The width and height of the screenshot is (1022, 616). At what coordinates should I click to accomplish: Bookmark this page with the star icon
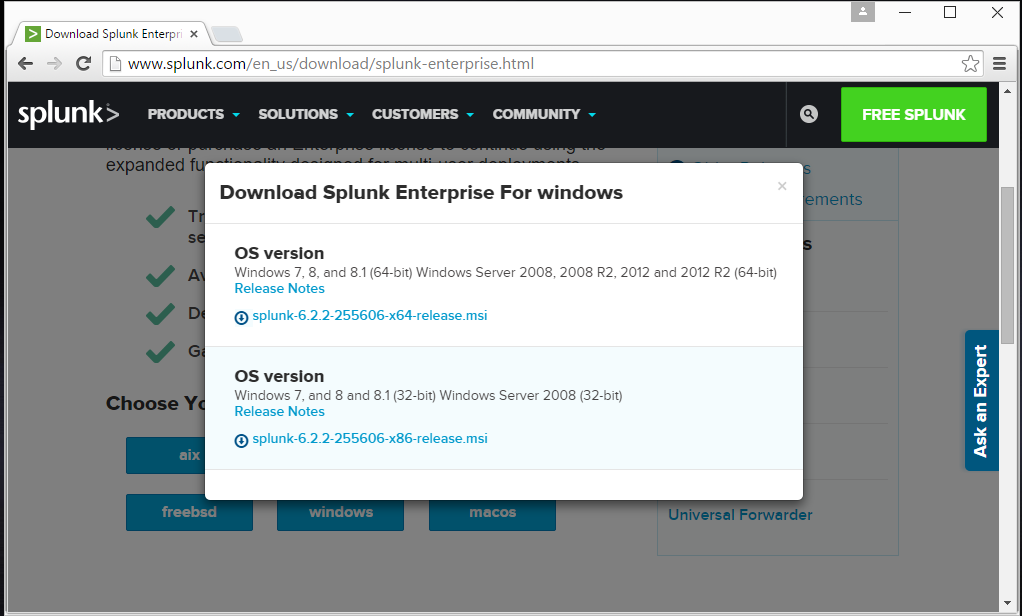[970, 64]
